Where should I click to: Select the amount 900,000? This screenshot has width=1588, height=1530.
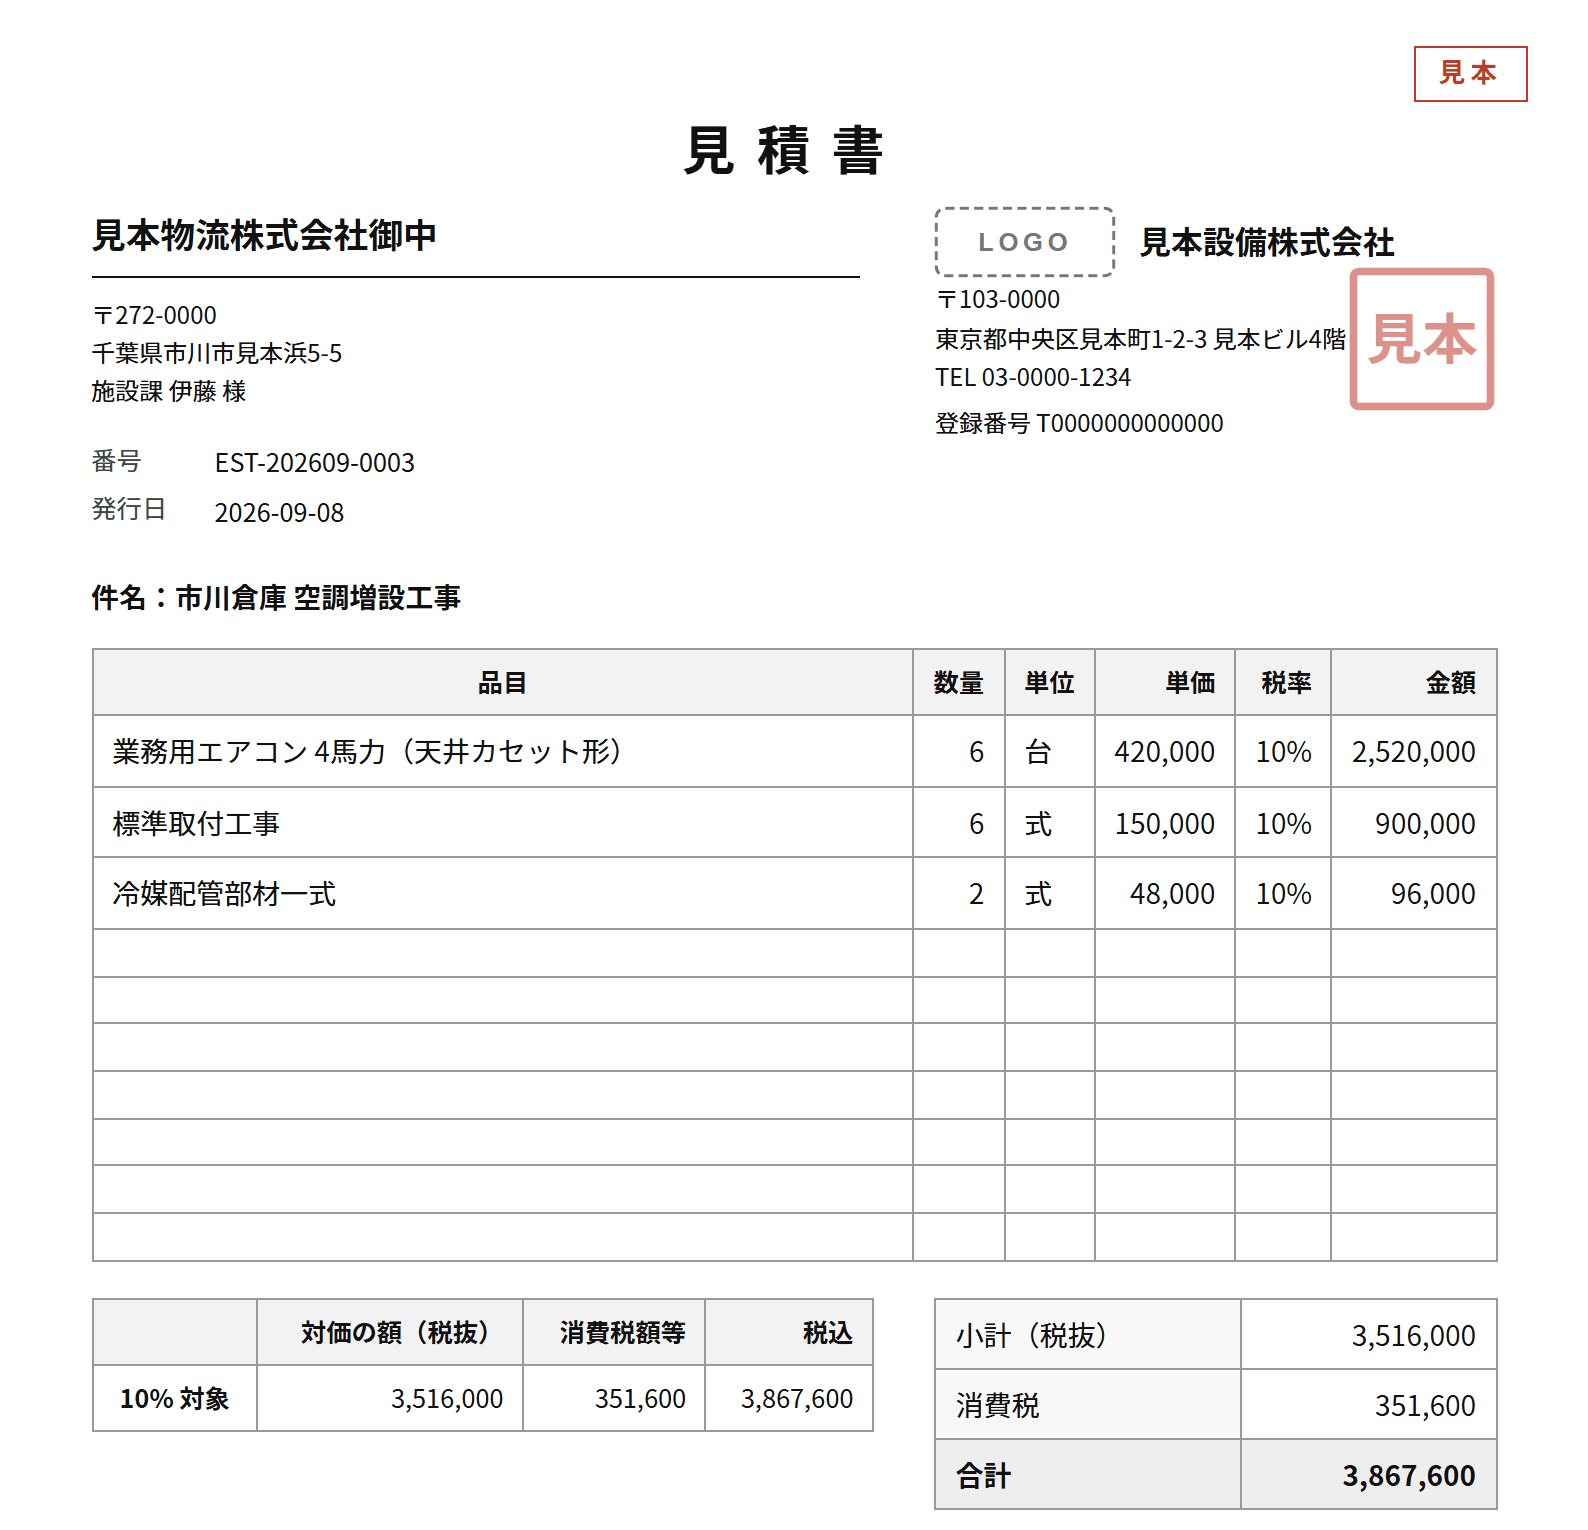[1426, 824]
